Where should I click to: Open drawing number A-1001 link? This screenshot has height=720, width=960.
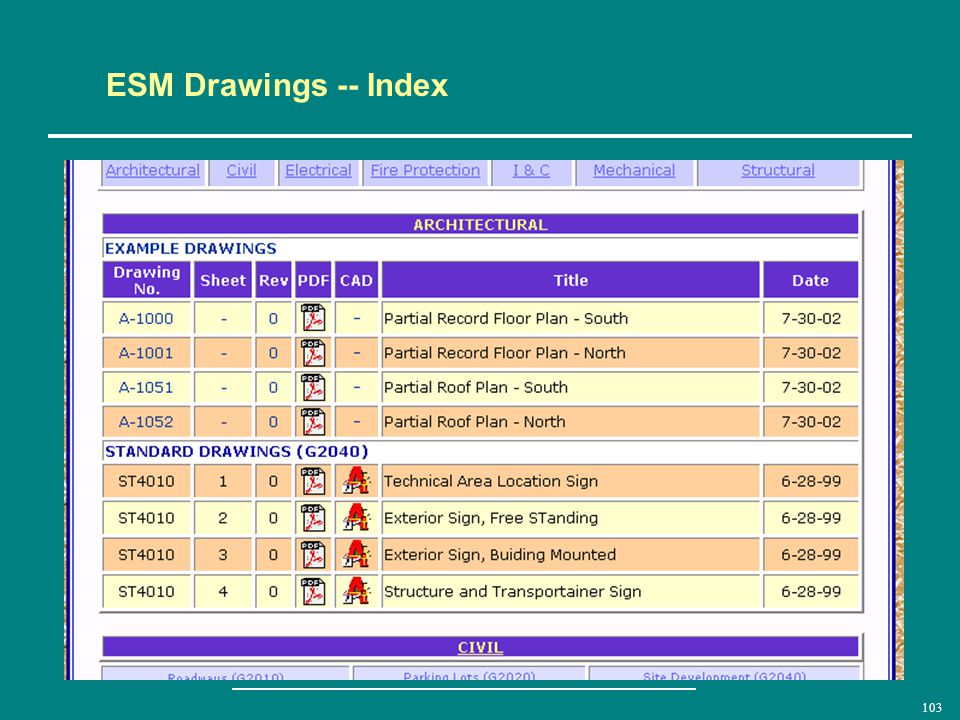(x=146, y=353)
